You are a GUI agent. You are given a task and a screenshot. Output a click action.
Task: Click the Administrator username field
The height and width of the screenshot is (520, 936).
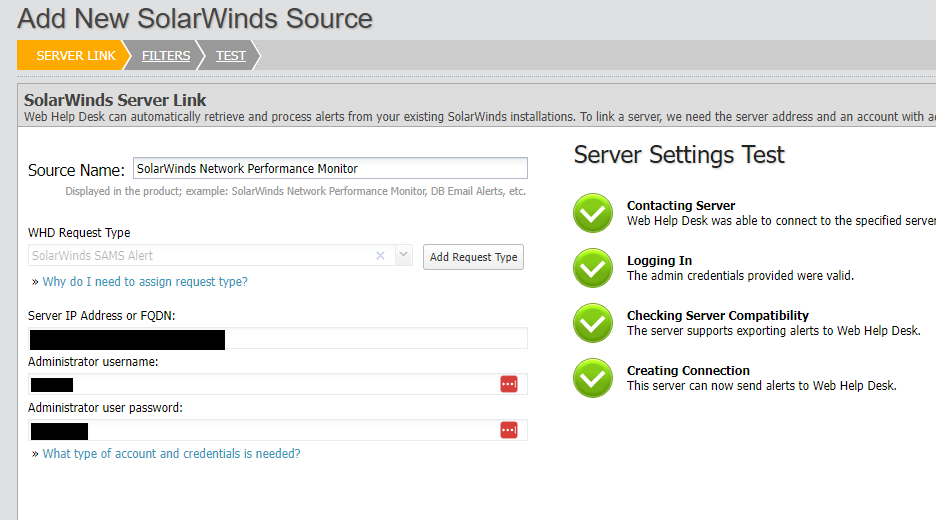278,384
